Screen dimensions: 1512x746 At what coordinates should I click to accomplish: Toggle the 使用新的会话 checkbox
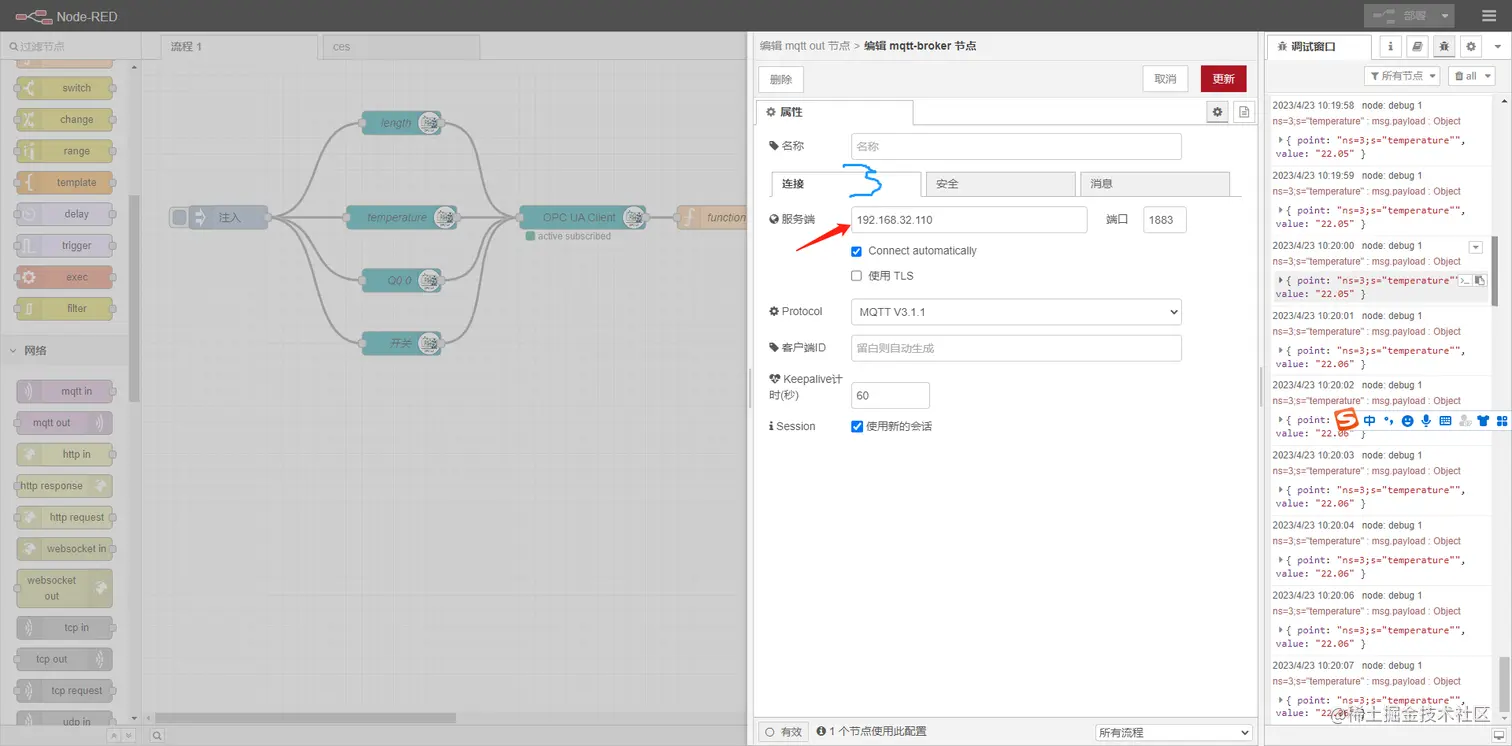click(x=857, y=426)
